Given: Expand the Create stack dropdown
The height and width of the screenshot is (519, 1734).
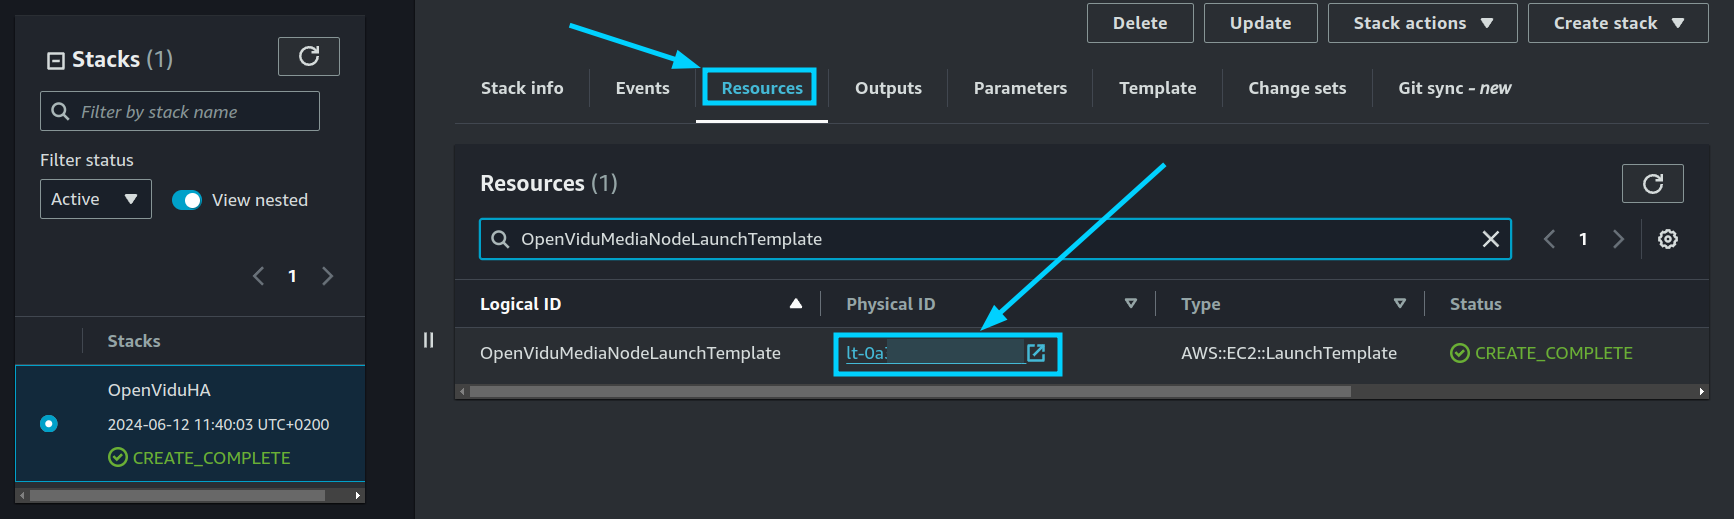Looking at the screenshot, I should 1618,23.
